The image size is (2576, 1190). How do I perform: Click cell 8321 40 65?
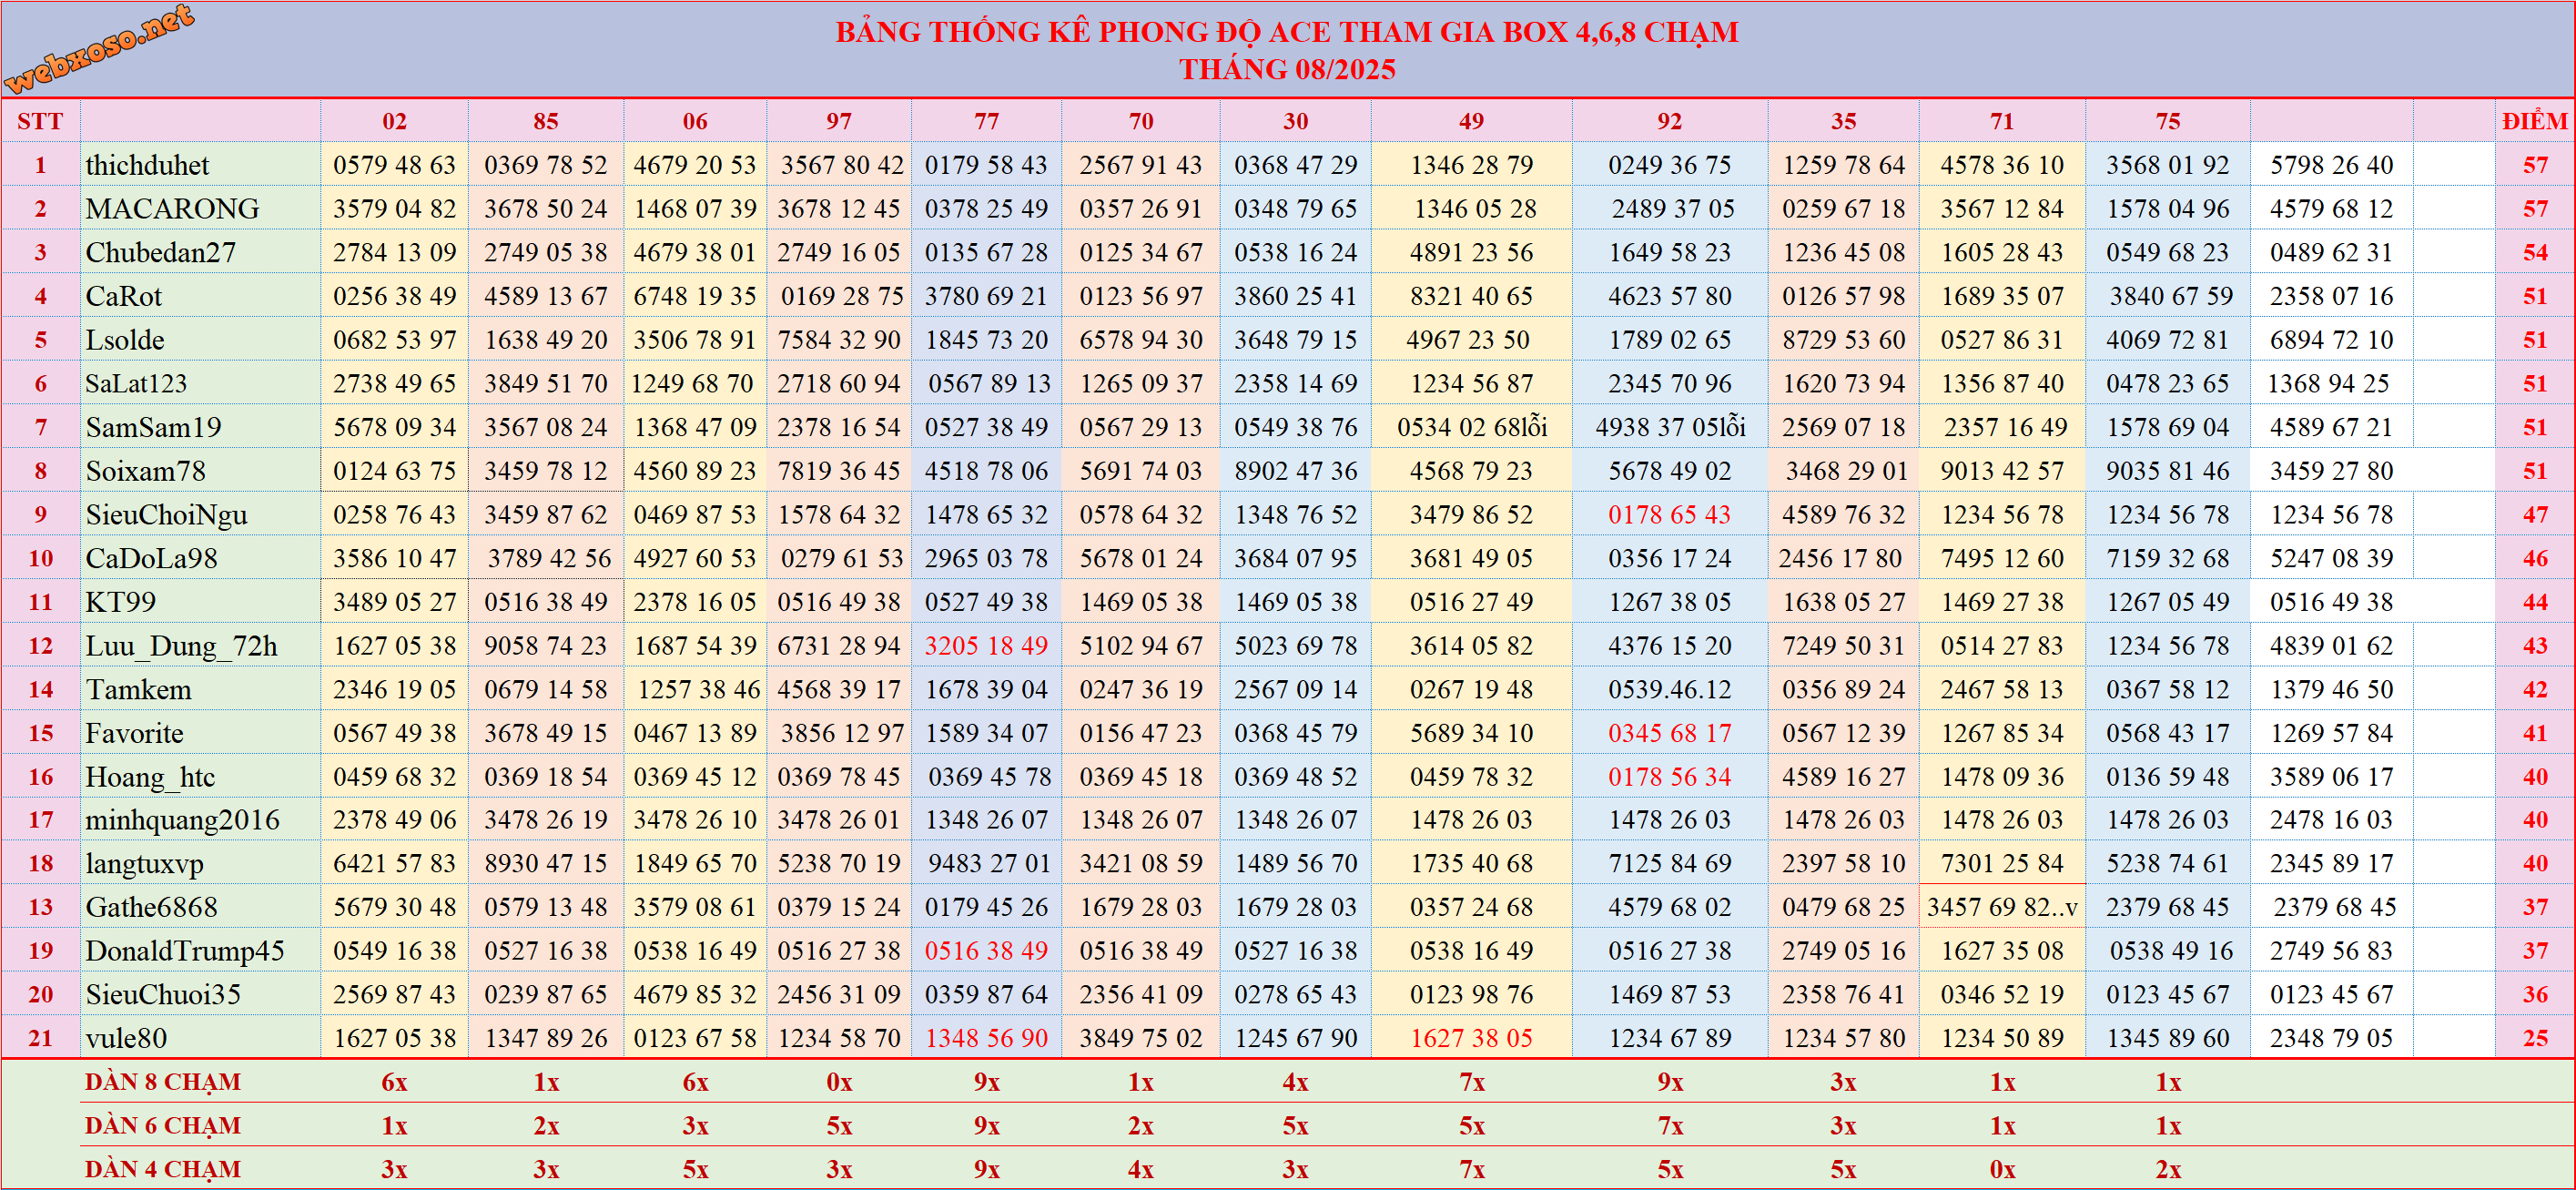coord(1471,296)
